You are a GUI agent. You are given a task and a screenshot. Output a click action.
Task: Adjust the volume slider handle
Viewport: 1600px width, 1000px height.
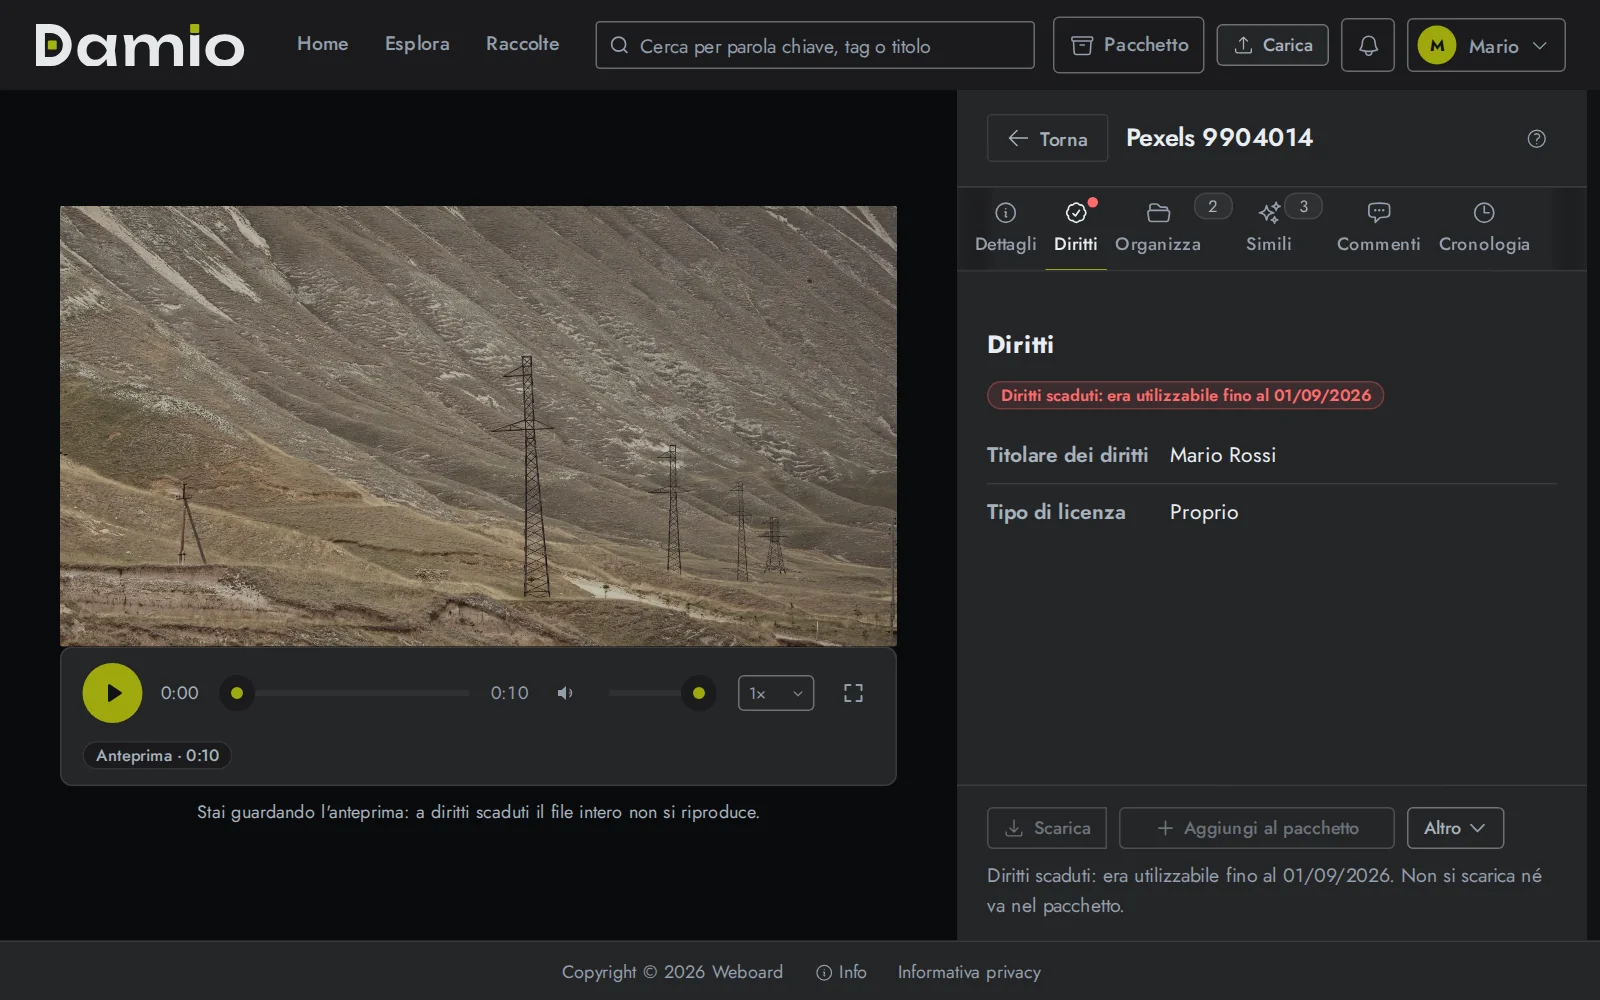[699, 693]
